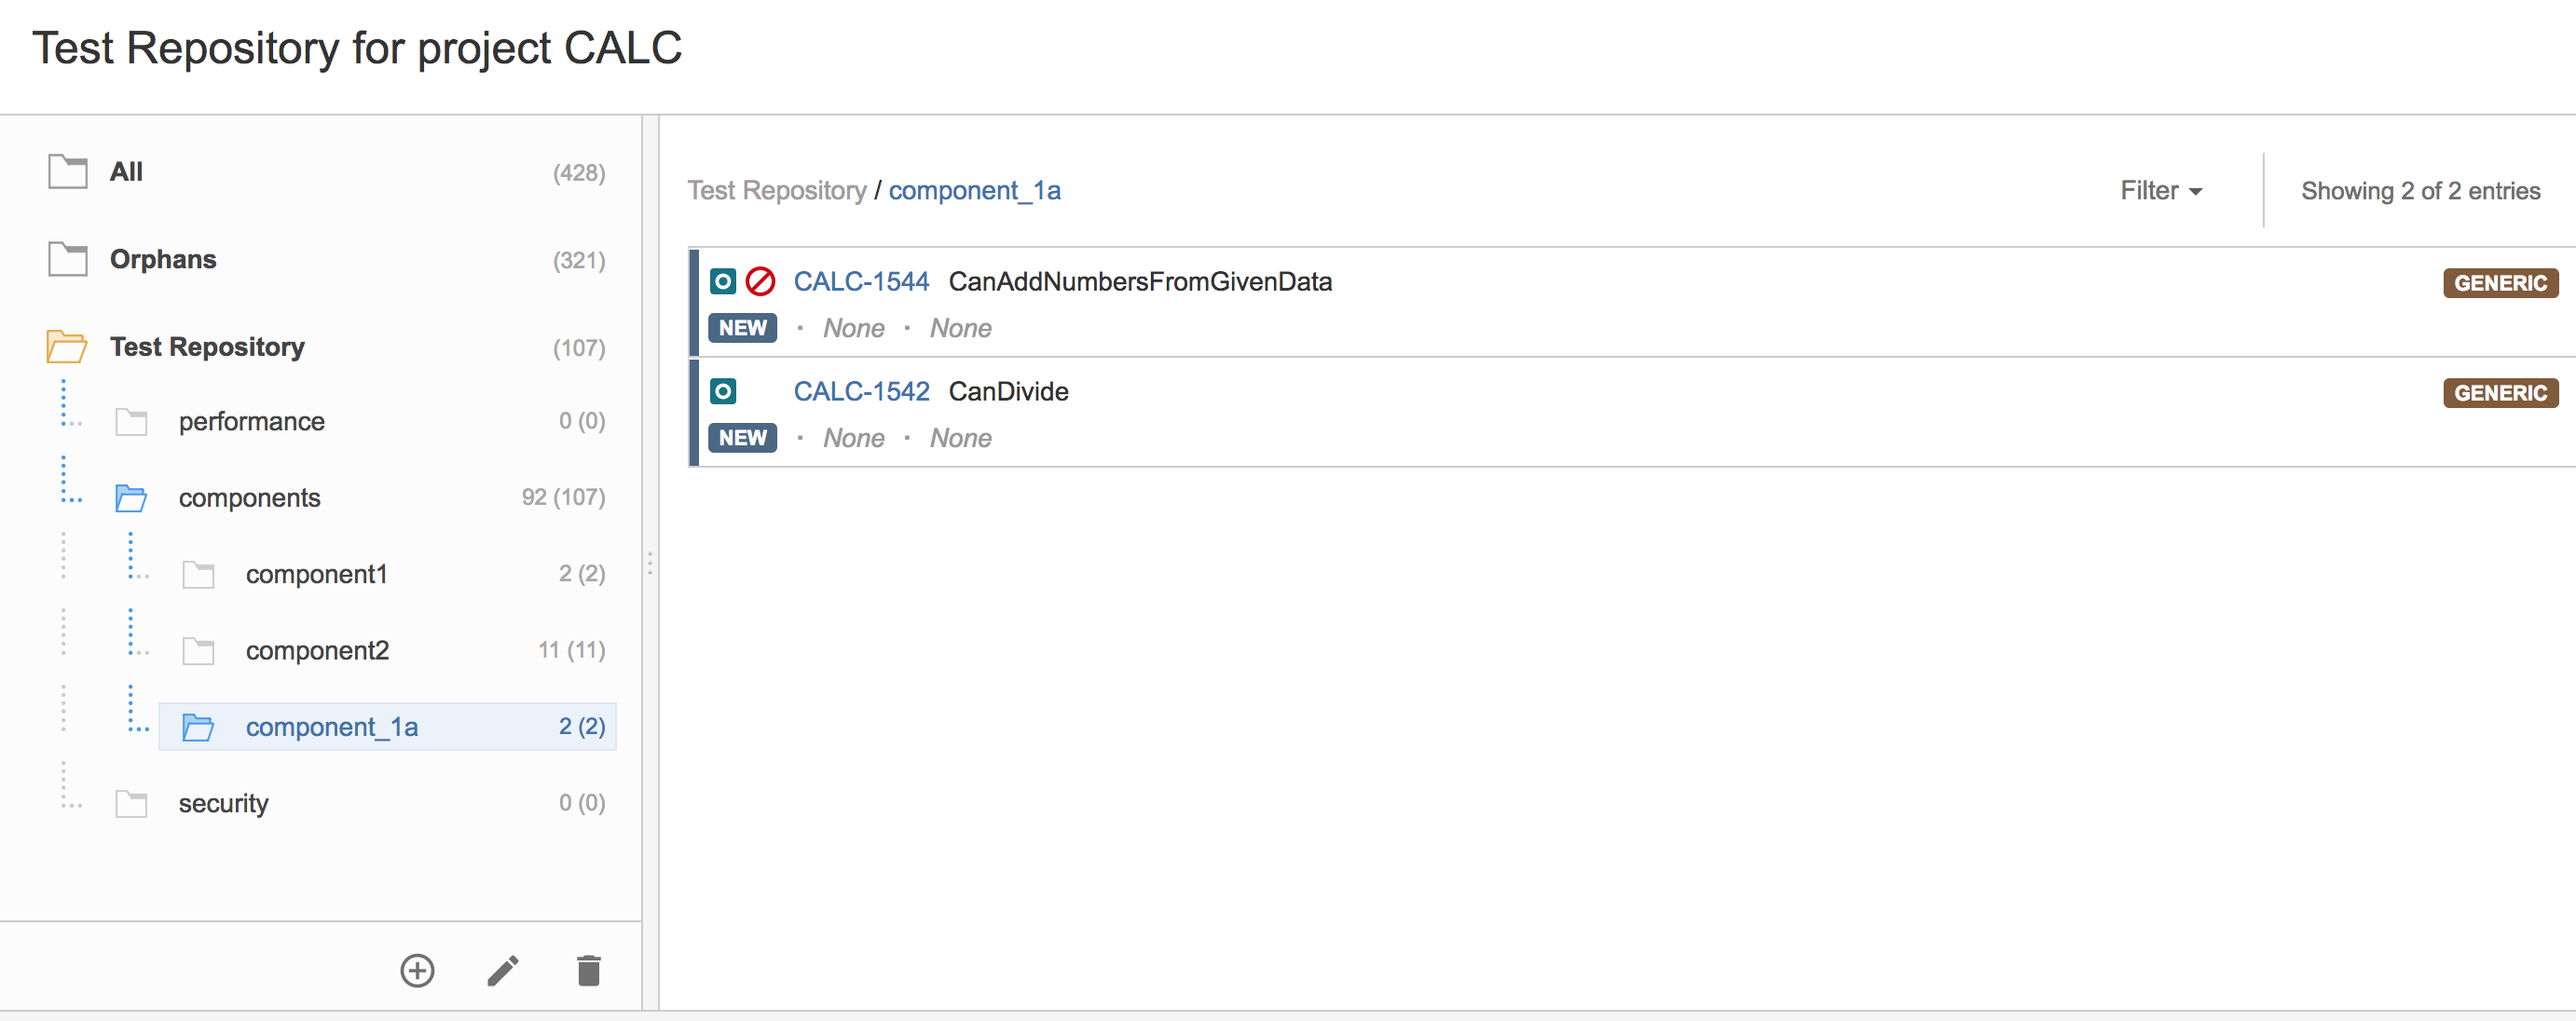
Task: Select the components folder
Action: pyautogui.click(x=250, y=498)
